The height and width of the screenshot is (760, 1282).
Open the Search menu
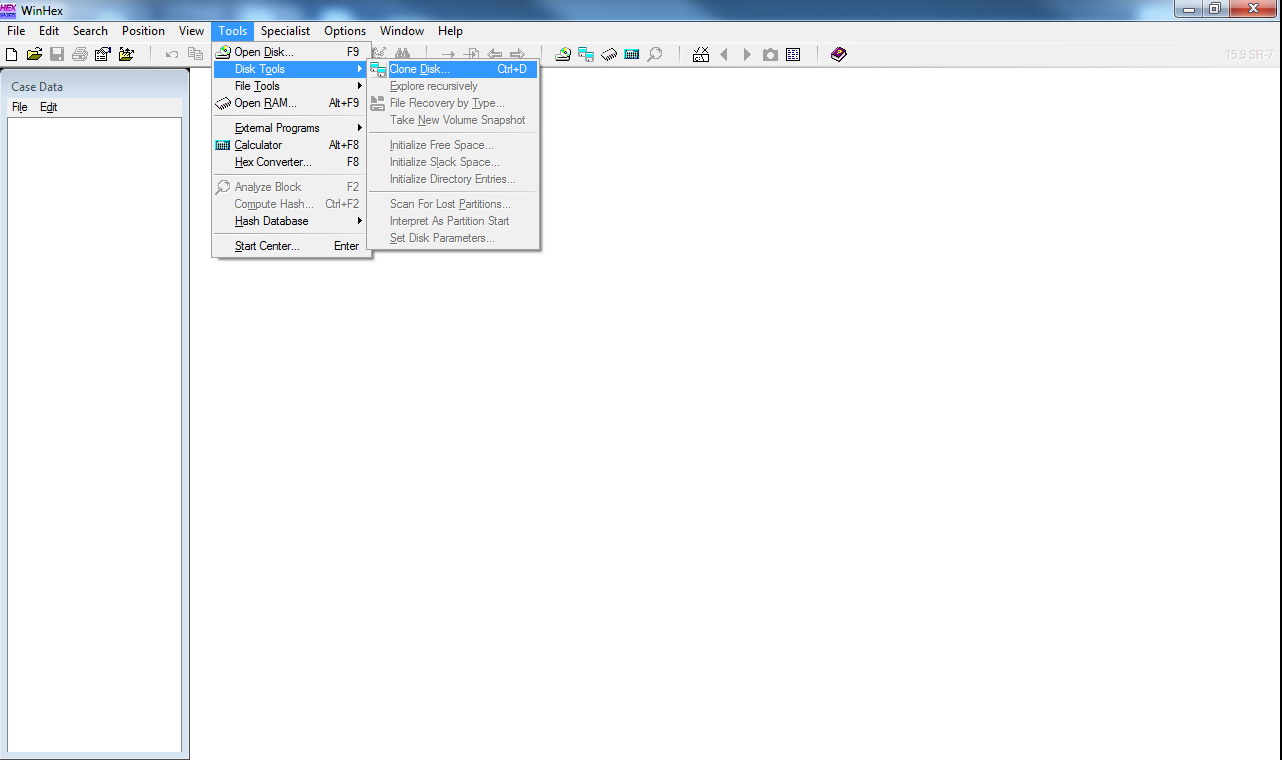tap(90, 31)
